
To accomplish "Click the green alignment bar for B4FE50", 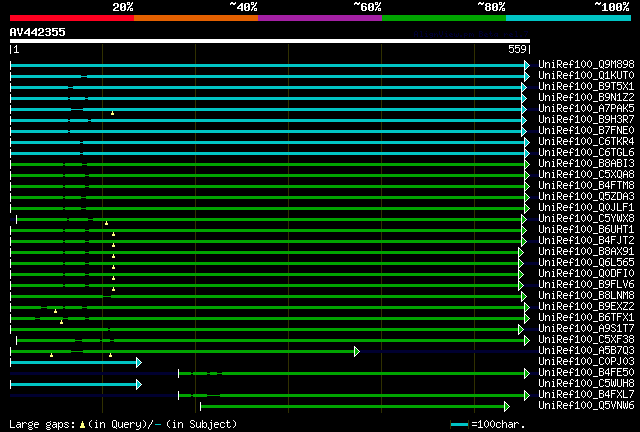I will (x=352, y=373).
